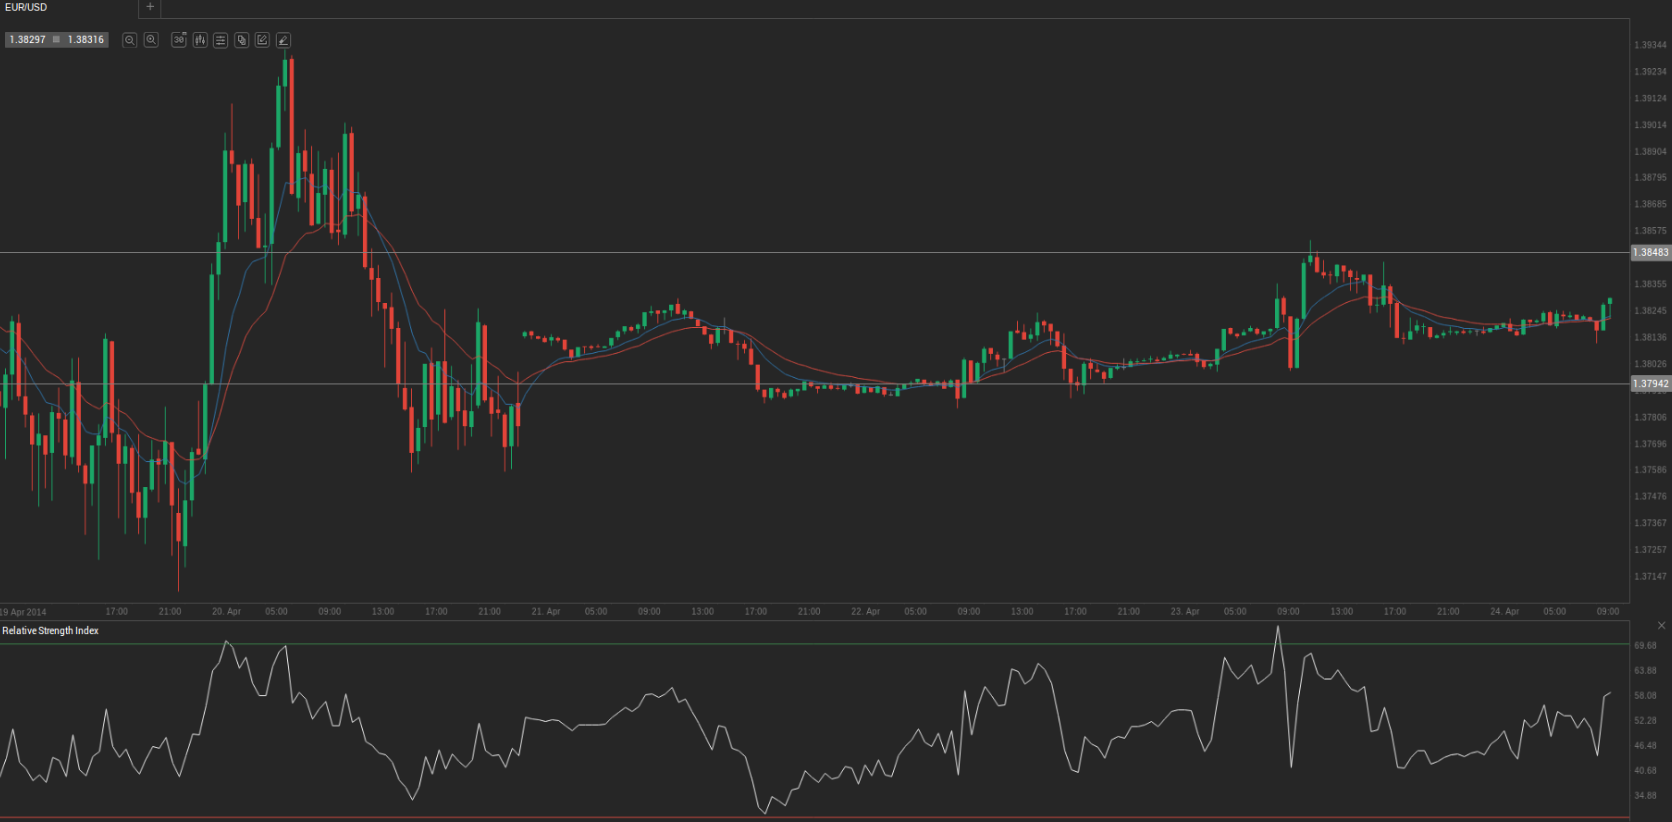Open the edit drawing tool icon
The image size is (1672, 822).
262,40
